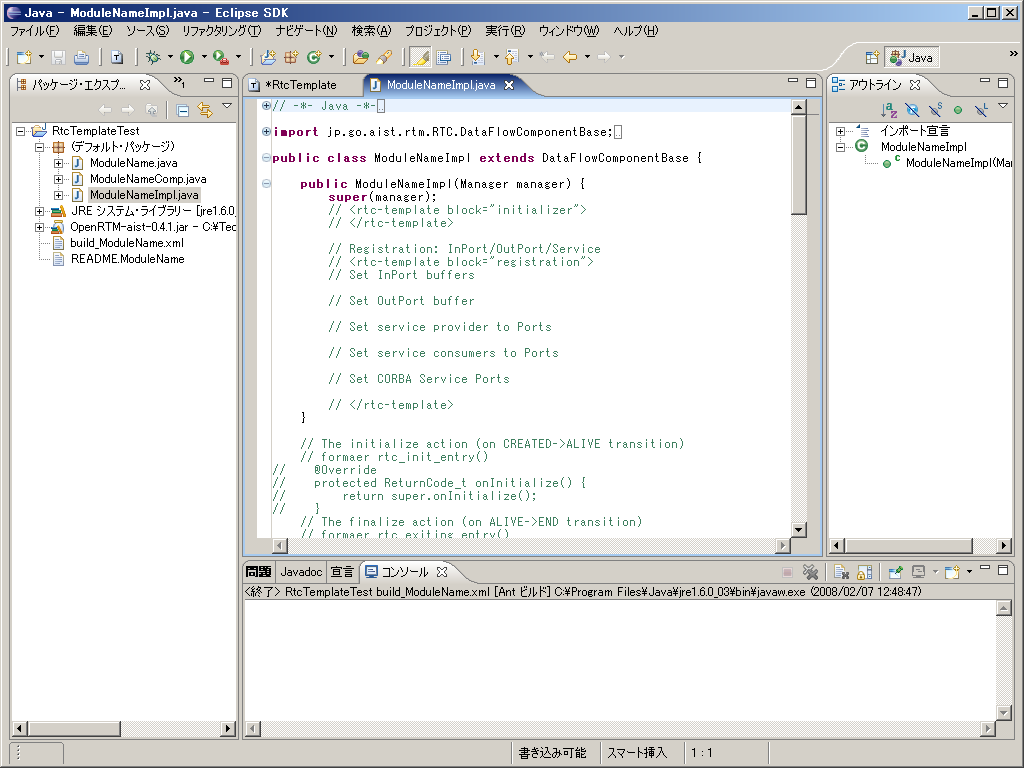Open the プロジェクト(P) menu
The image size is (1024, 768).
[x=438, y=30]
